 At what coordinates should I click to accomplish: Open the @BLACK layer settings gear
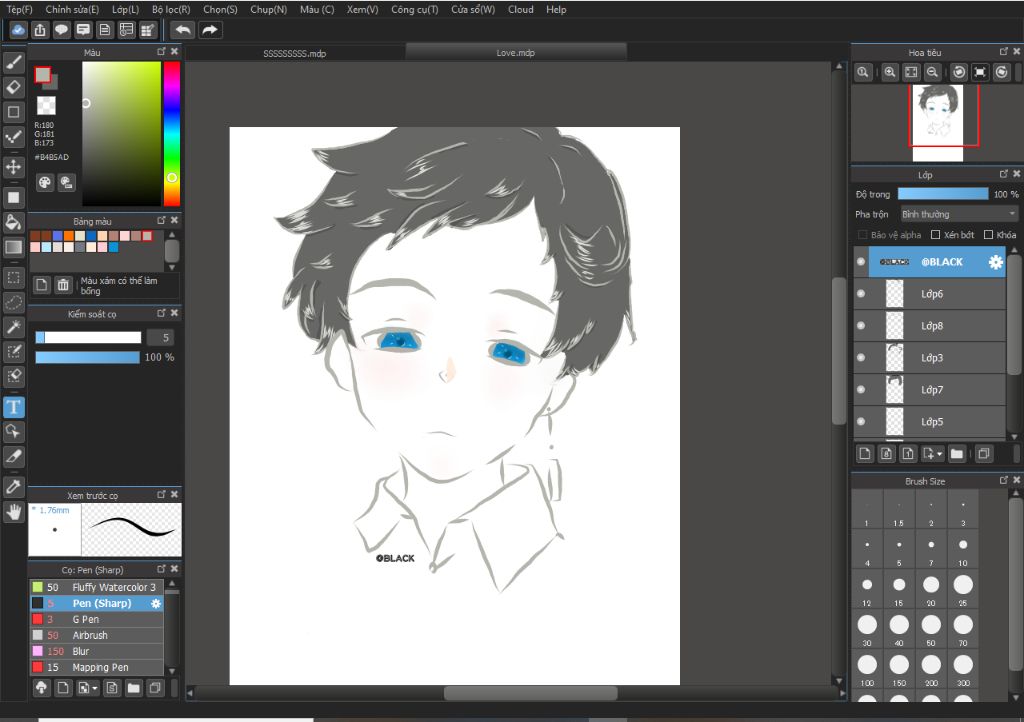coord(995,262)
